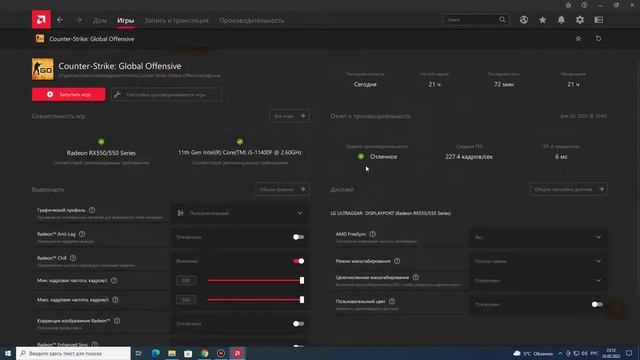Switch to the Игры tab
The image size is (640, 360).
pos(125,20)
